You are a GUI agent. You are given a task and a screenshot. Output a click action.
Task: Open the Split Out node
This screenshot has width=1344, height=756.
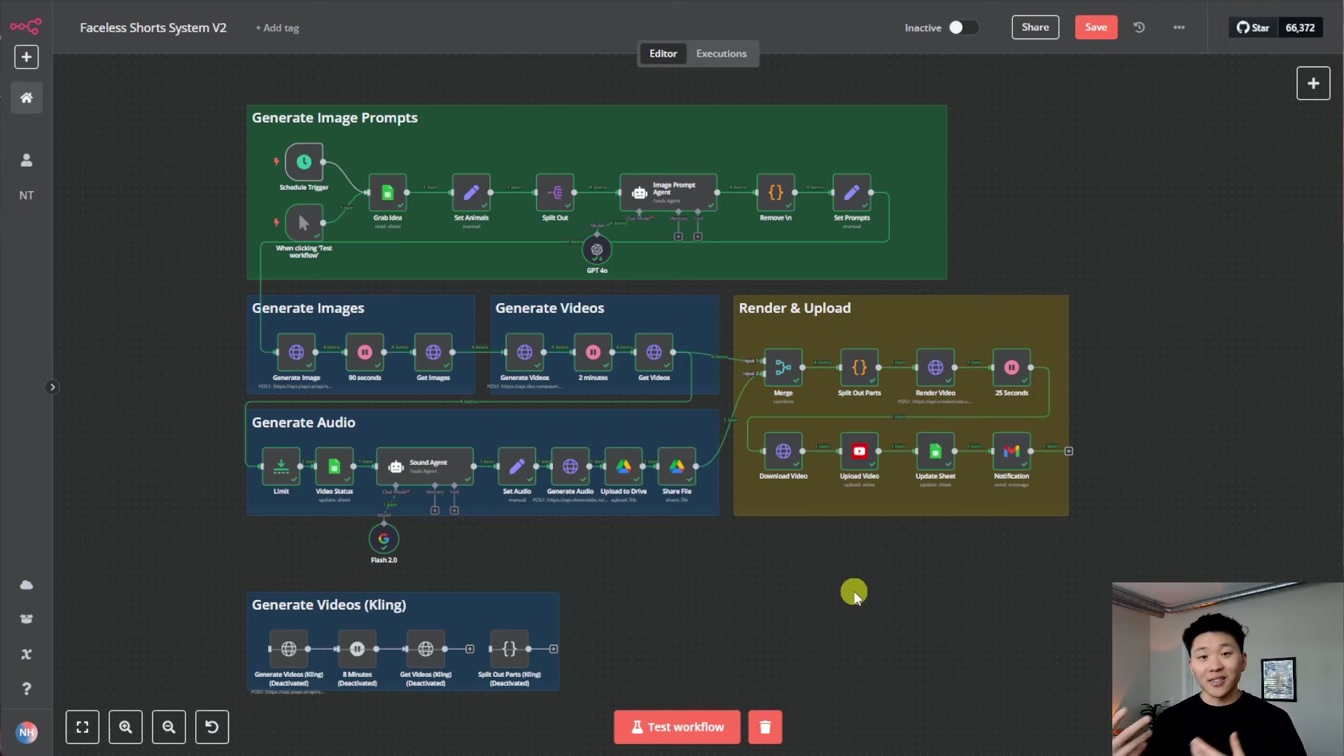[555, 192]
